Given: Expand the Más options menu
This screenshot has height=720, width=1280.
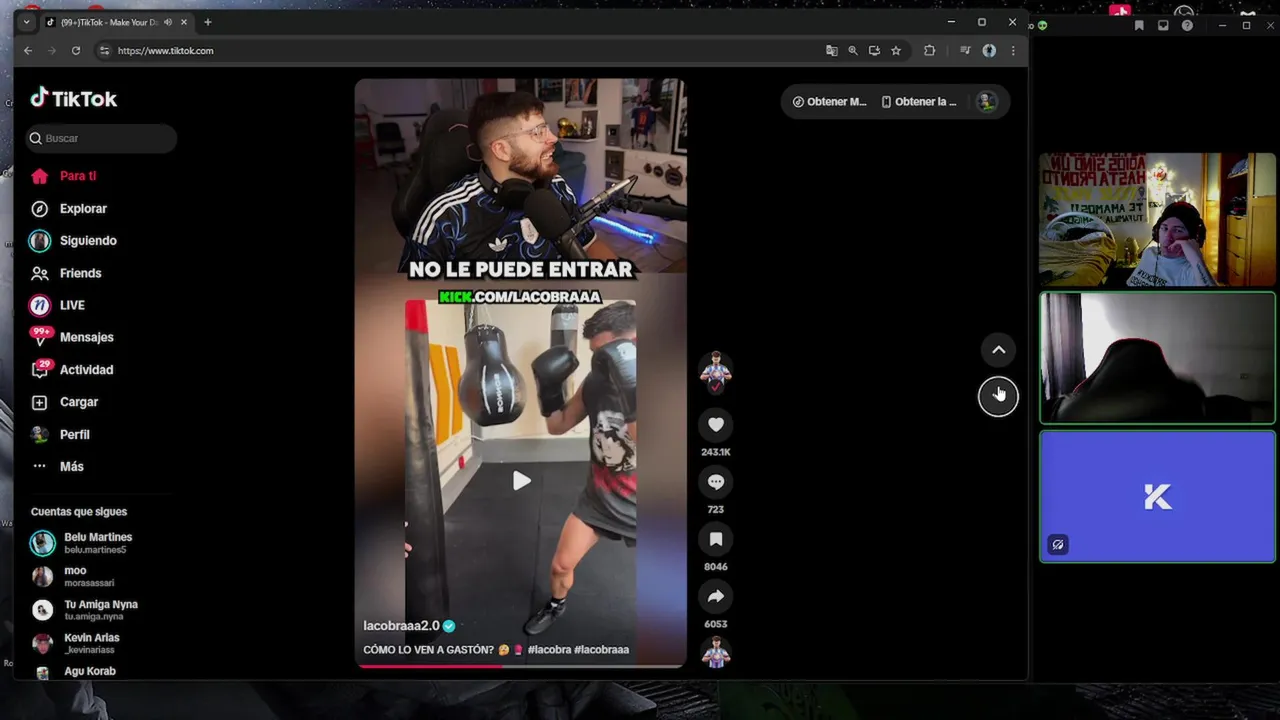Looking at the screenshot, I should [x=71, y=467].
